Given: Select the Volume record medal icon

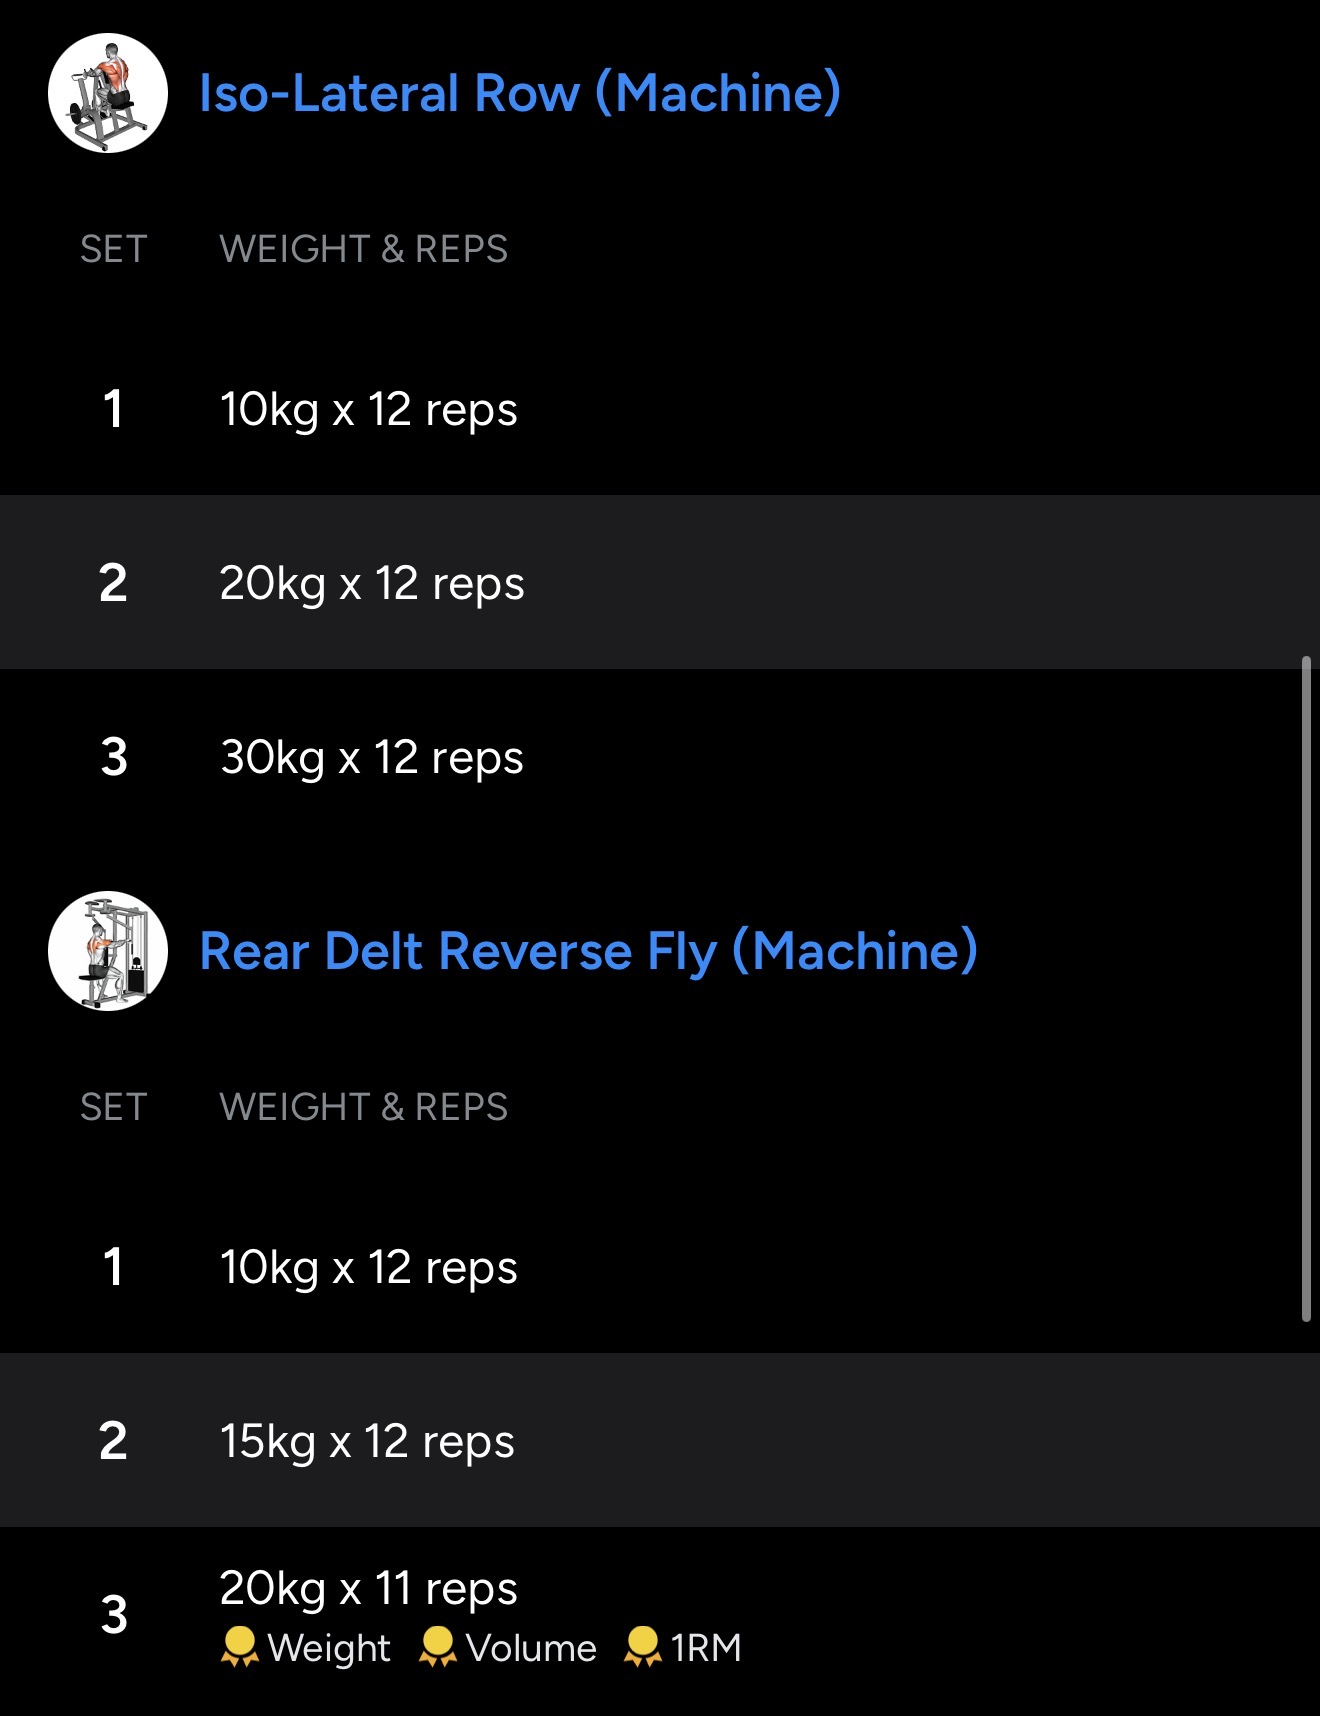Looking at the screenshot, I should coord(438,1647).
